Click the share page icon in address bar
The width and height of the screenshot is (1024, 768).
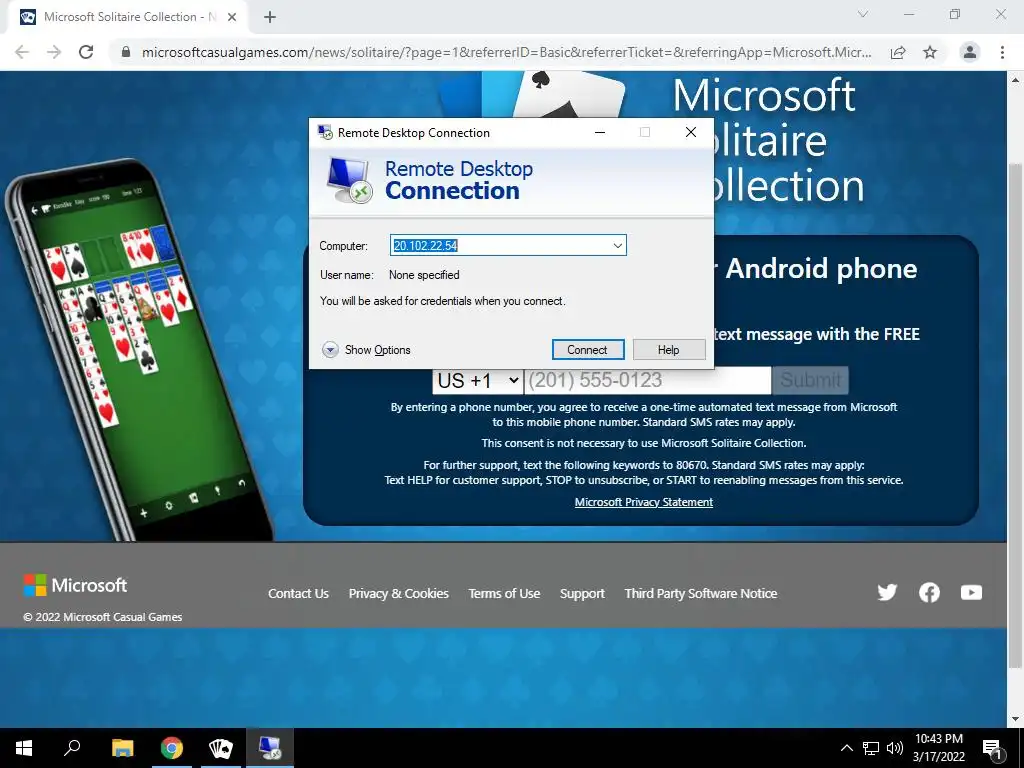click(898, 52)
